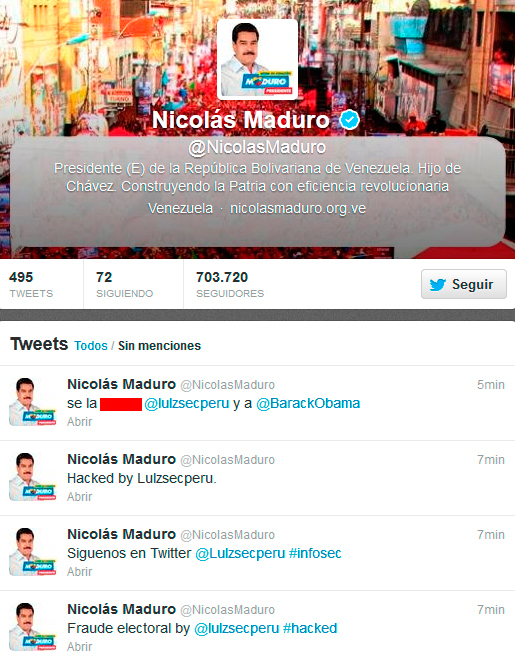View the 703.720 Seguidores list

[x=230, y=284]
